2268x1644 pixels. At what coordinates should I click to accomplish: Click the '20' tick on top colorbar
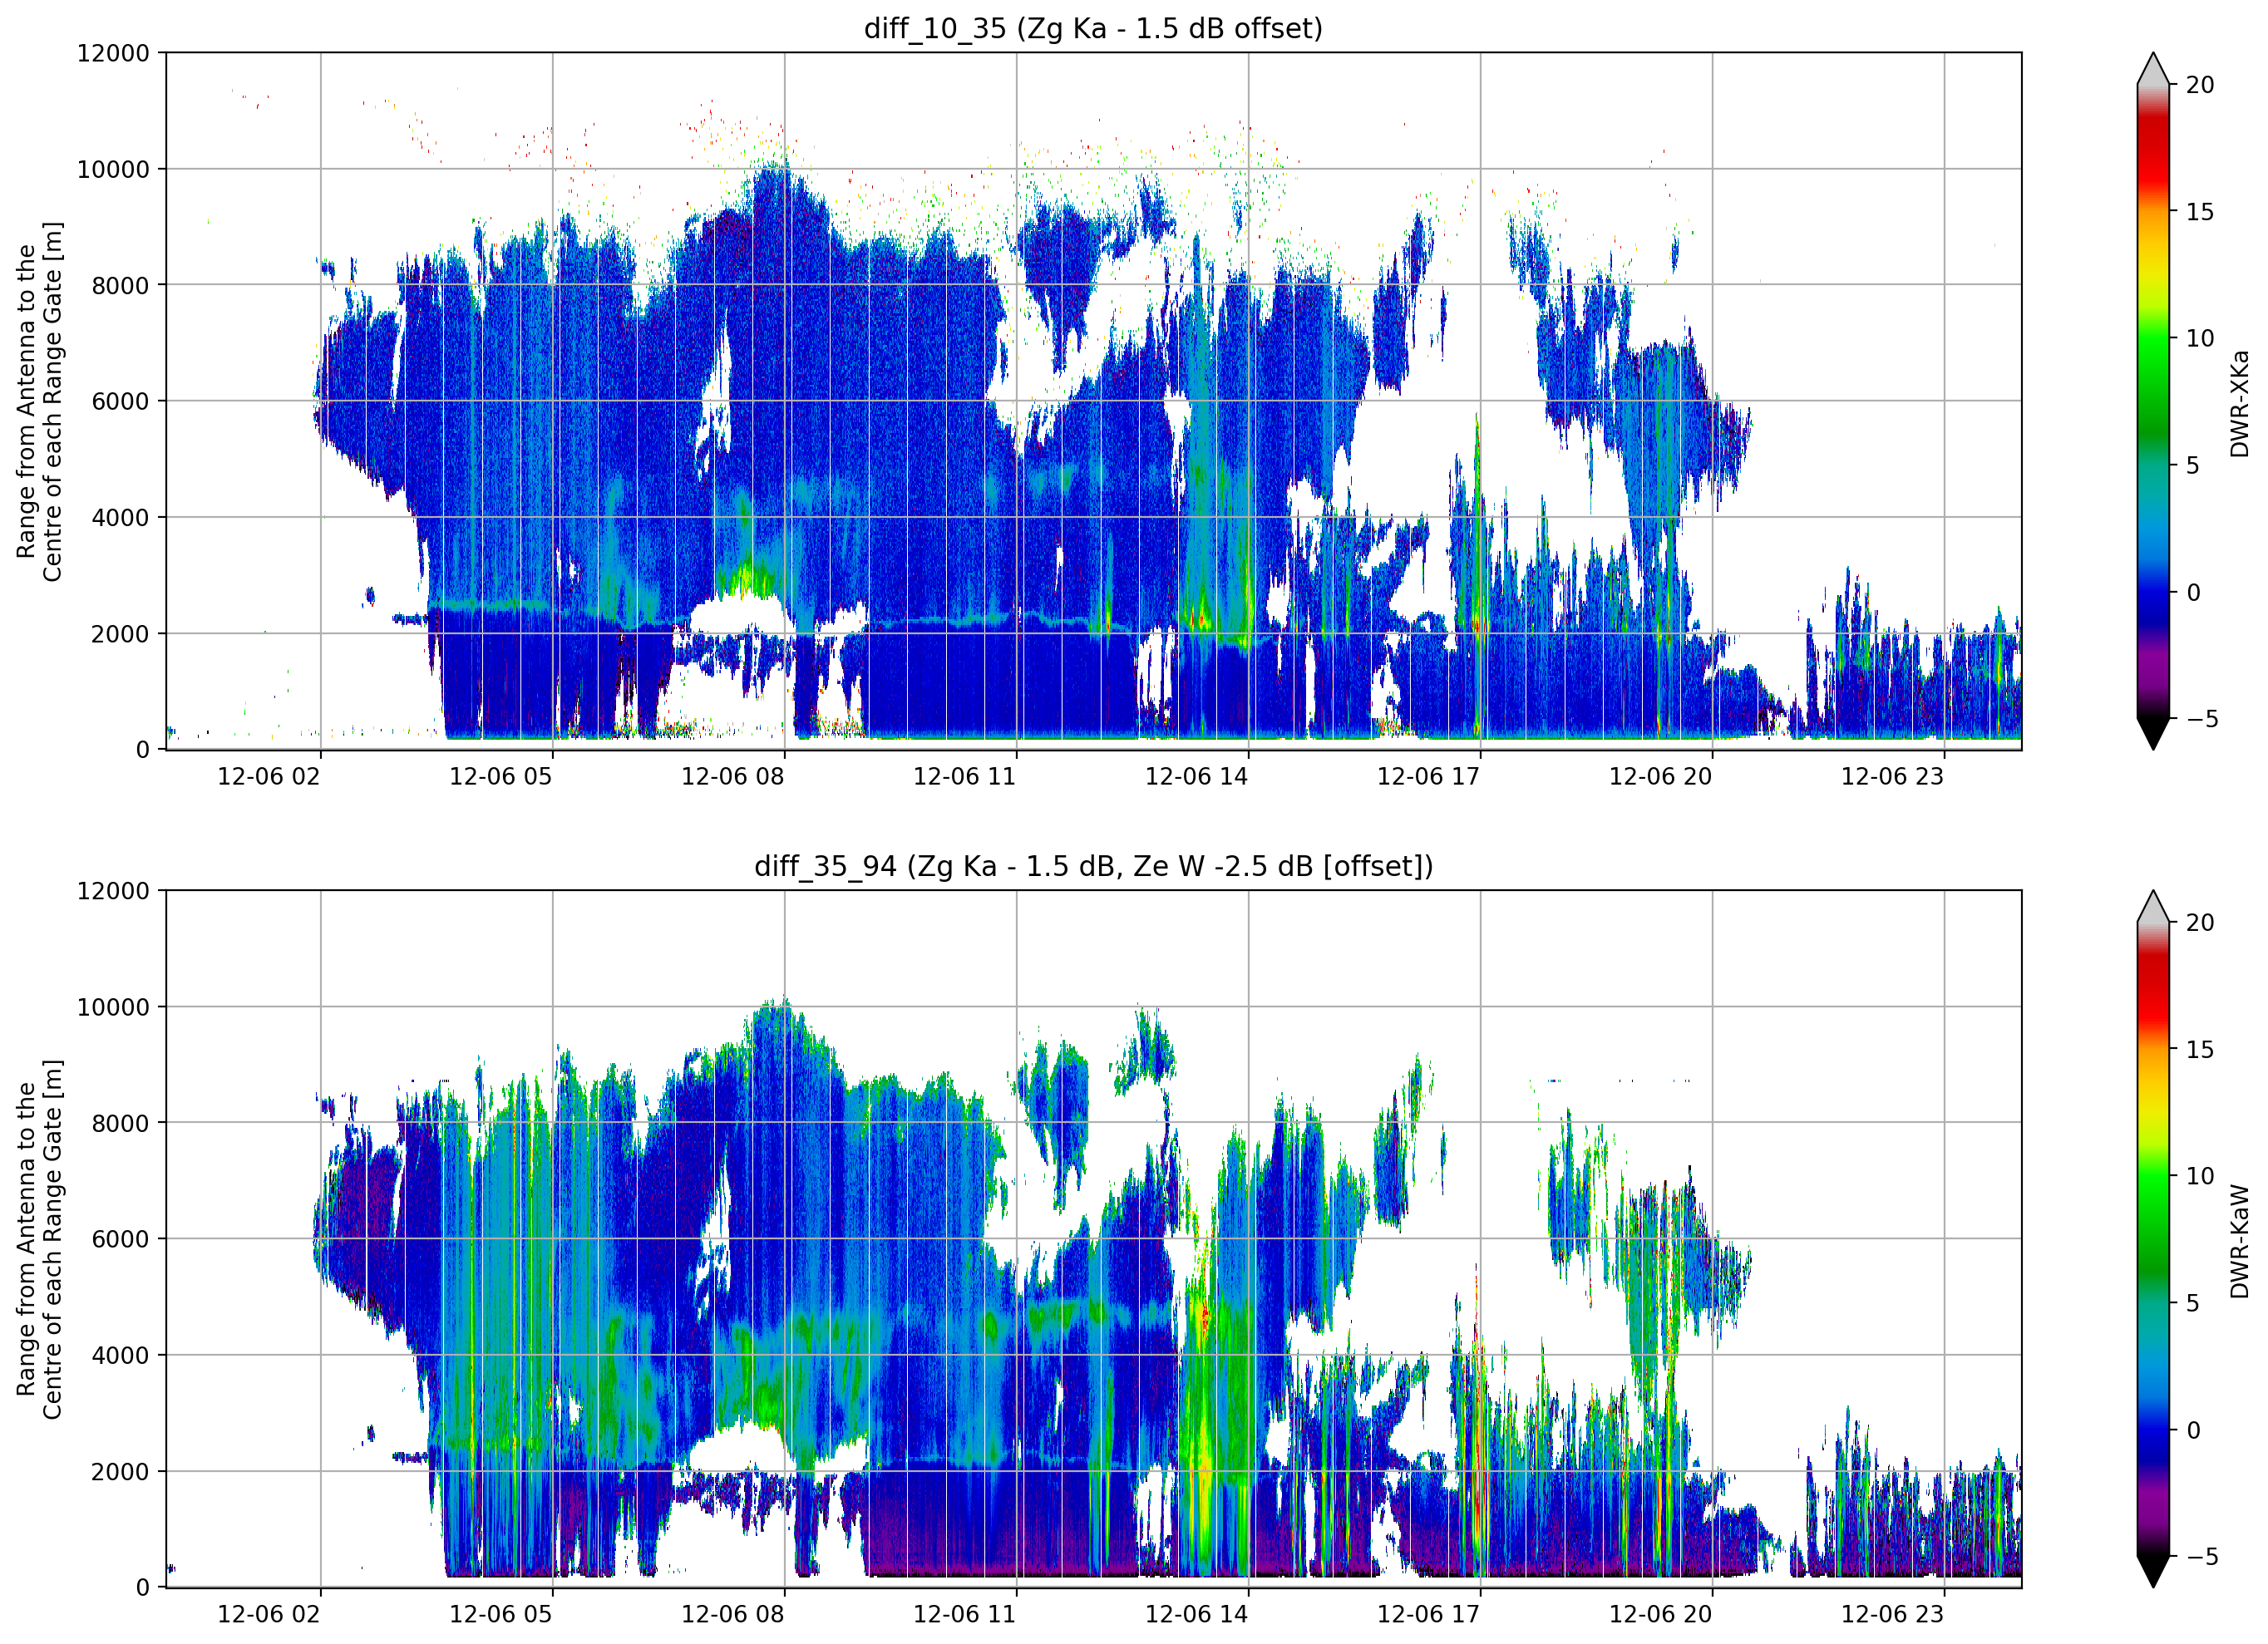[2200, 85]
